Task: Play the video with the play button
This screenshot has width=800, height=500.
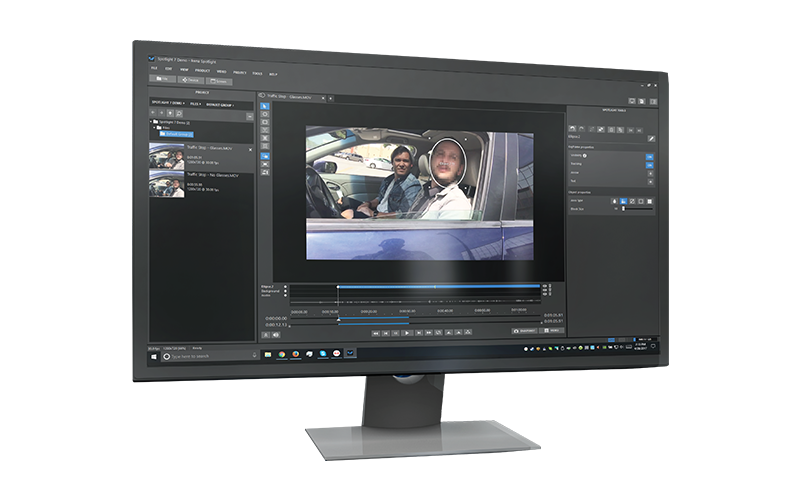Action: pos(407,333)
